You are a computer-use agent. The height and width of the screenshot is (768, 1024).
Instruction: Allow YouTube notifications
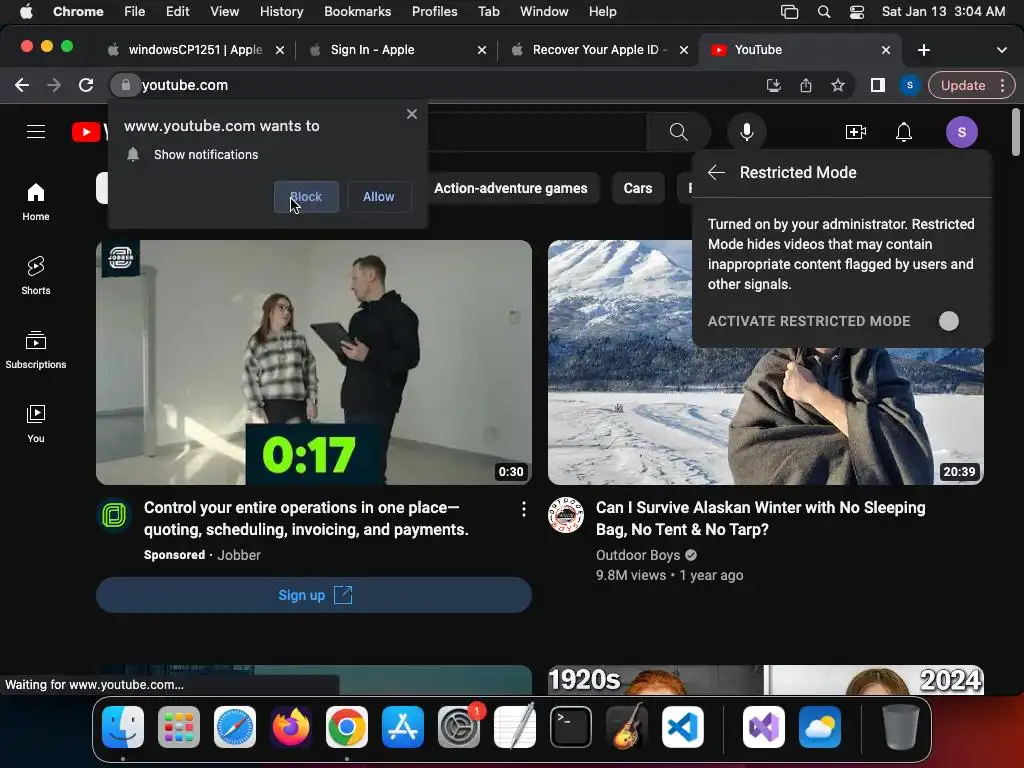pyautogui.click(x=379, y=197)
